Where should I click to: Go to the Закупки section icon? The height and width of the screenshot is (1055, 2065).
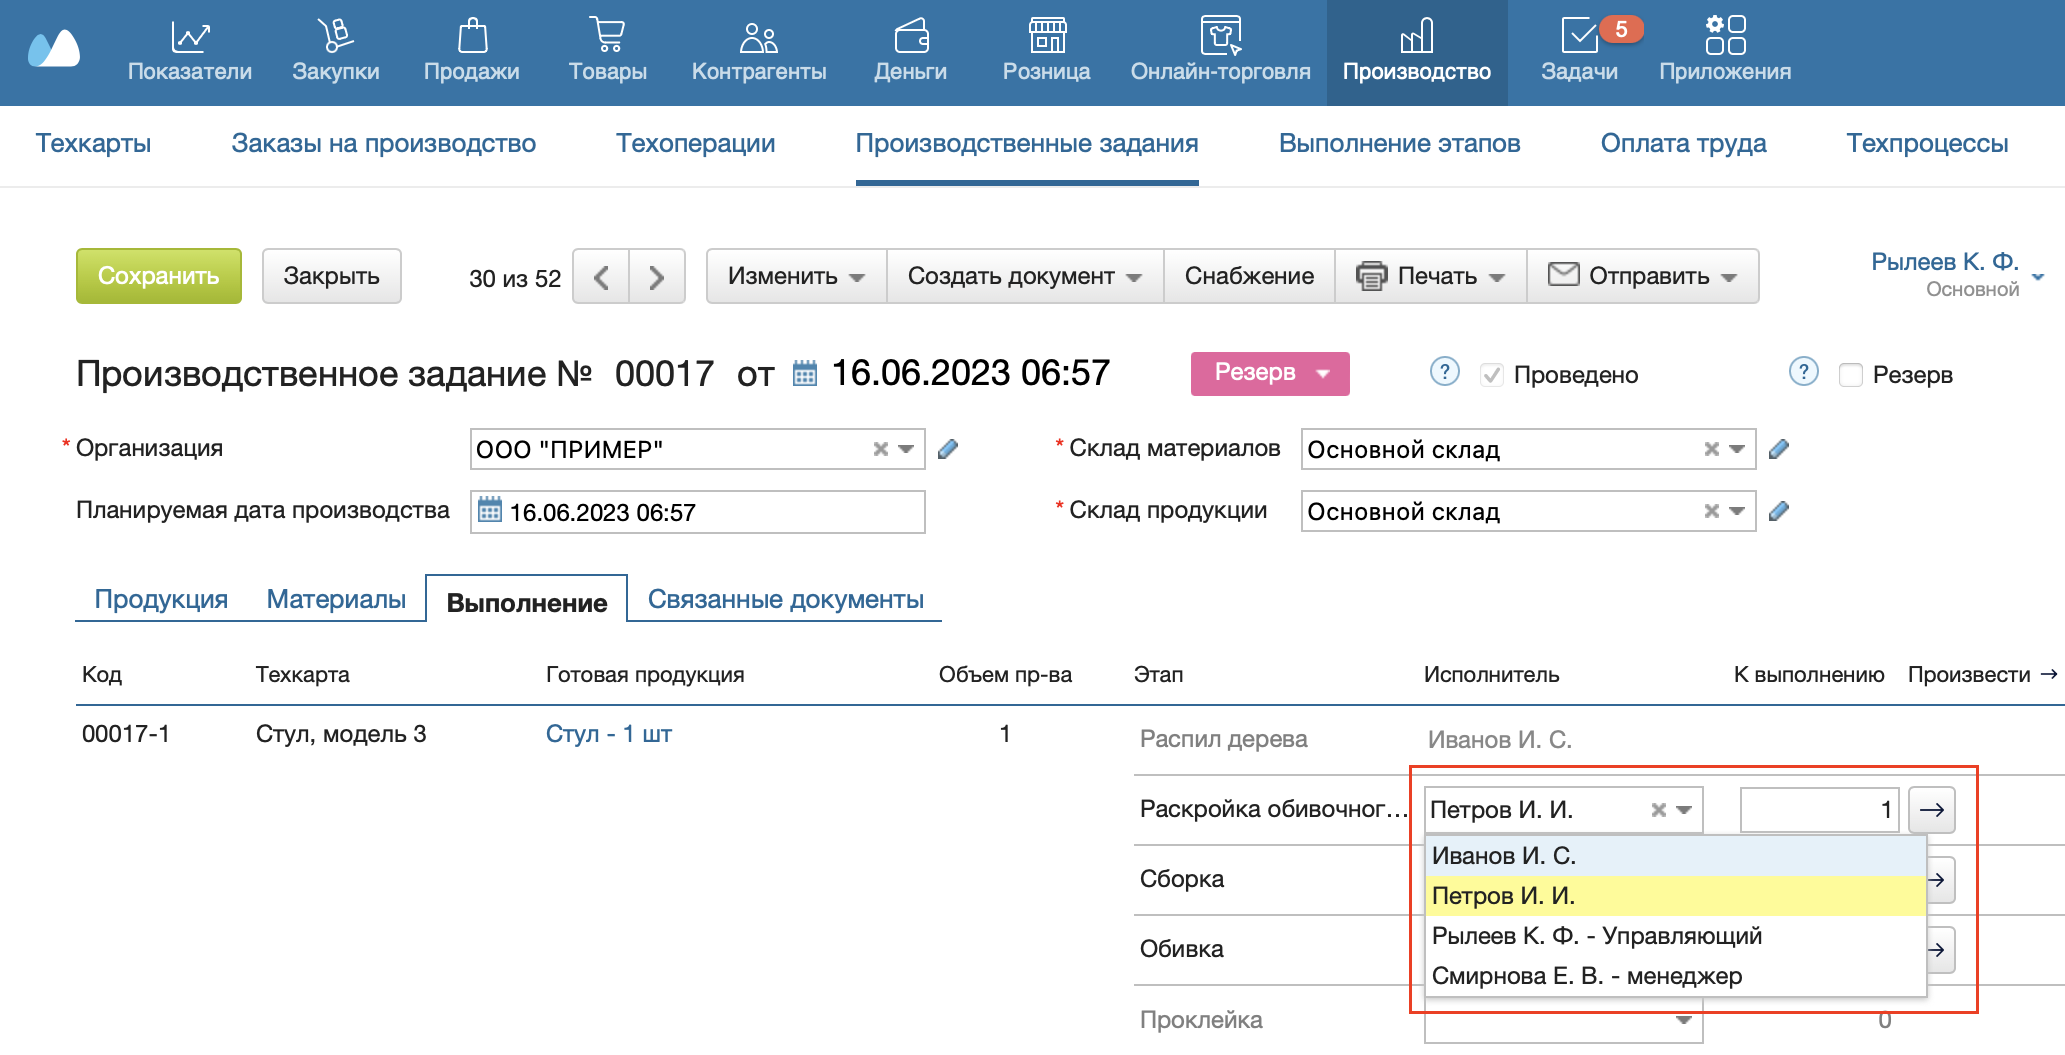point(336,37)
